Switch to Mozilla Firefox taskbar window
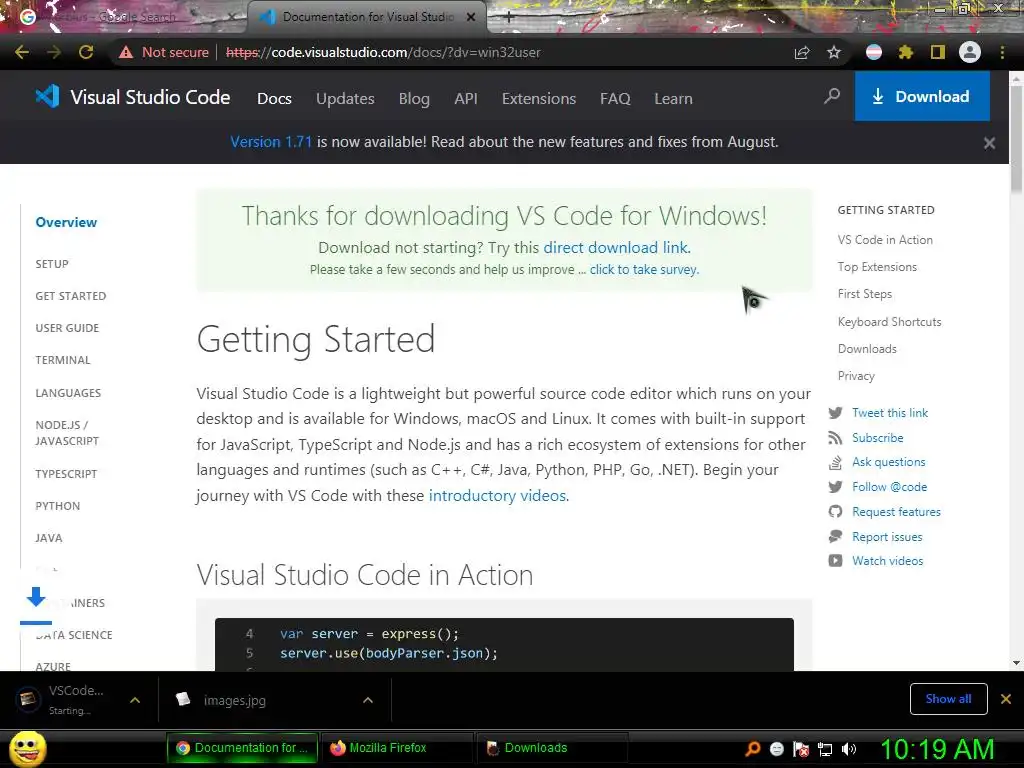The width and height of the screenshot is (1024, 768). click(396, 748)
